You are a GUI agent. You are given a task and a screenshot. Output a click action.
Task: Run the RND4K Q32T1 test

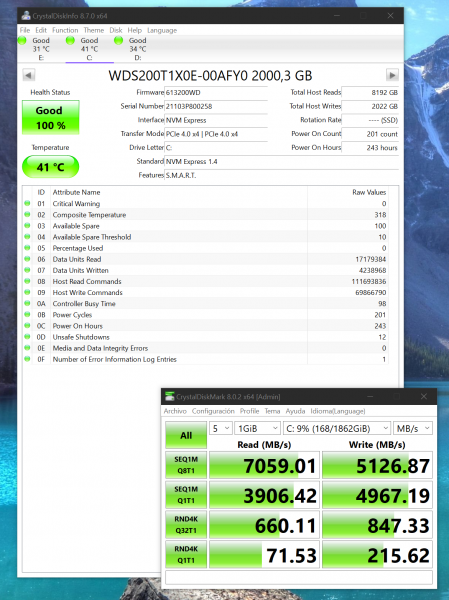pyautogui.click(x=186, y=525)
